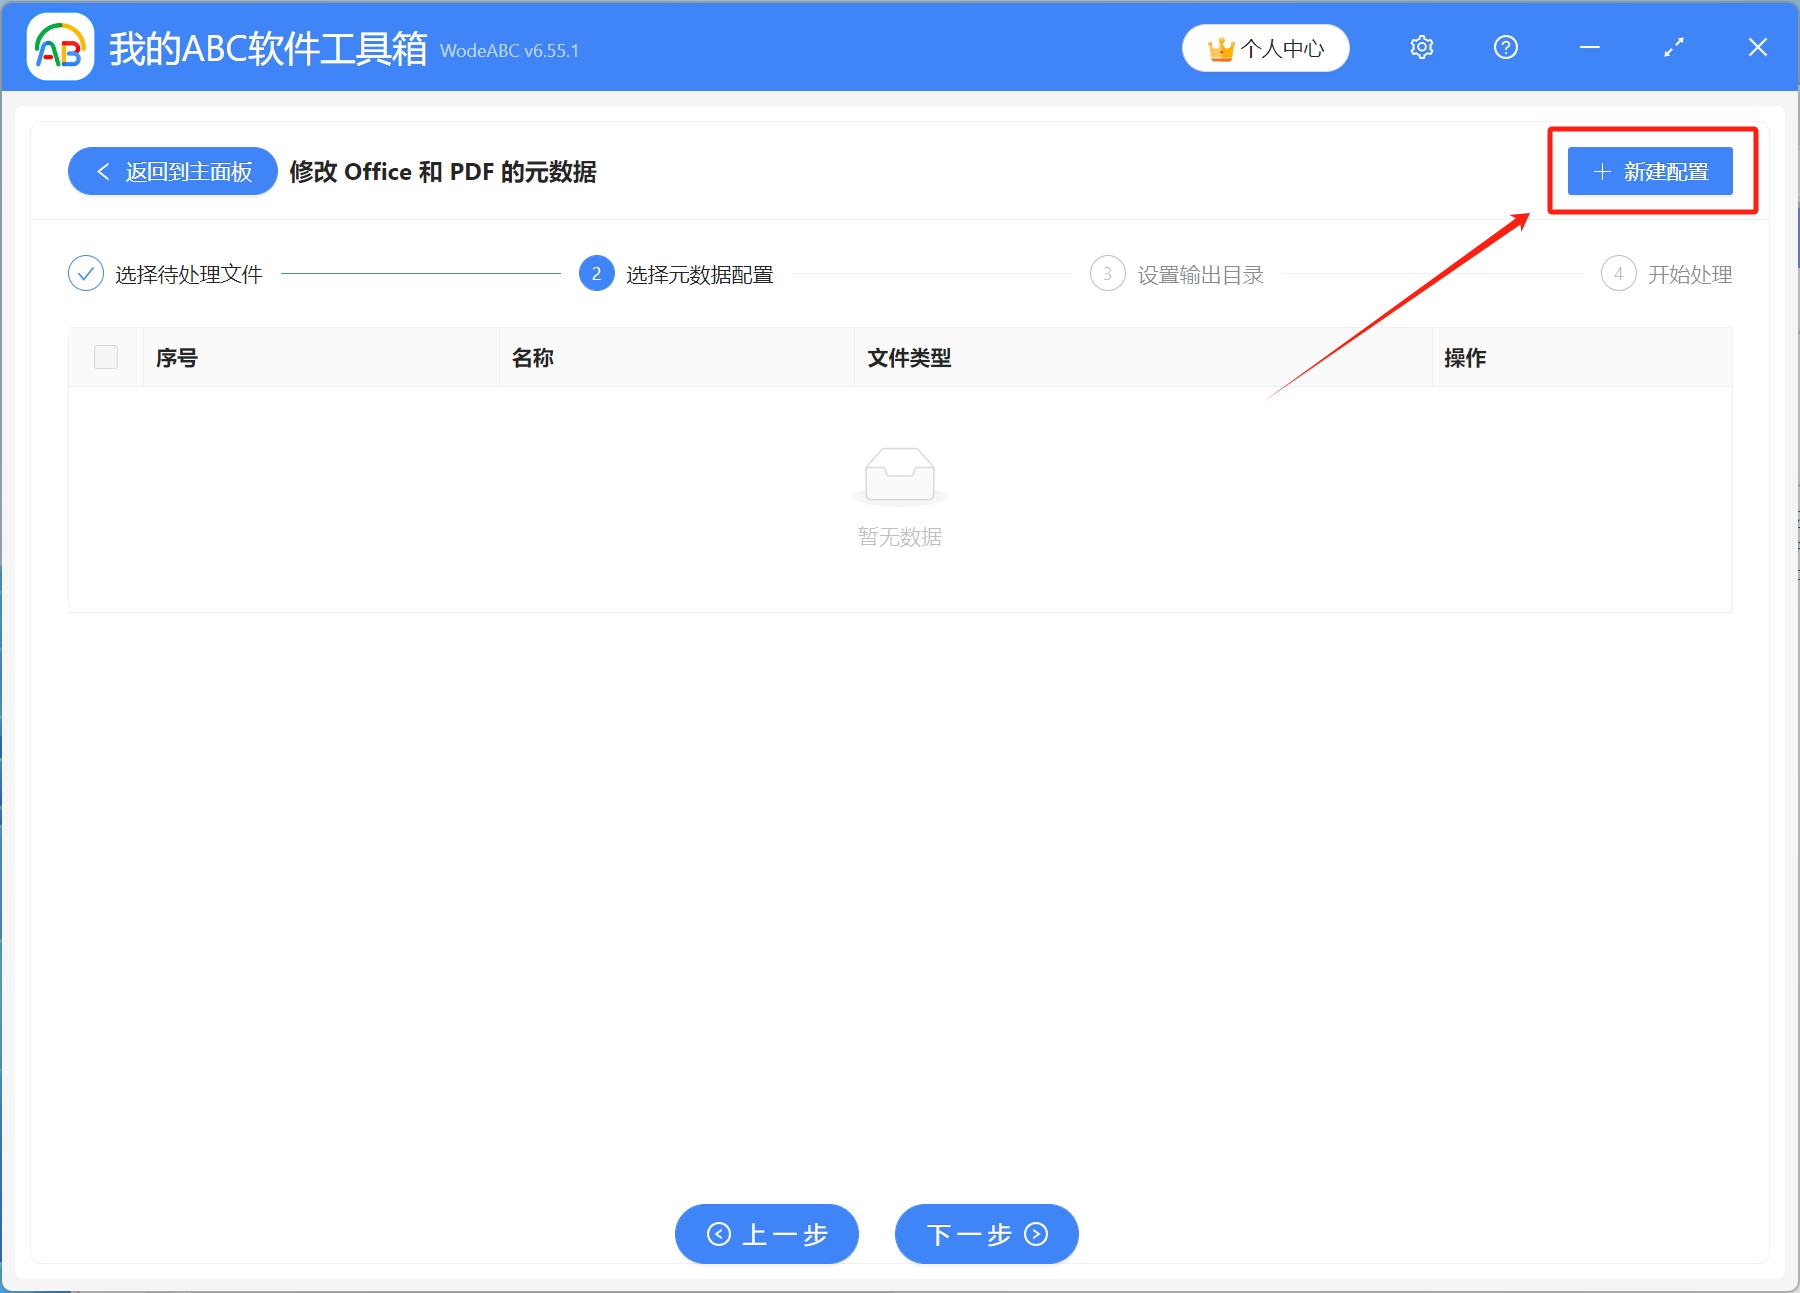Viewport: 1800px width, 1293px height.
Task: Click 新建配置 to create new configuration
Action: pyautogui.click(x=1650, y=171)
